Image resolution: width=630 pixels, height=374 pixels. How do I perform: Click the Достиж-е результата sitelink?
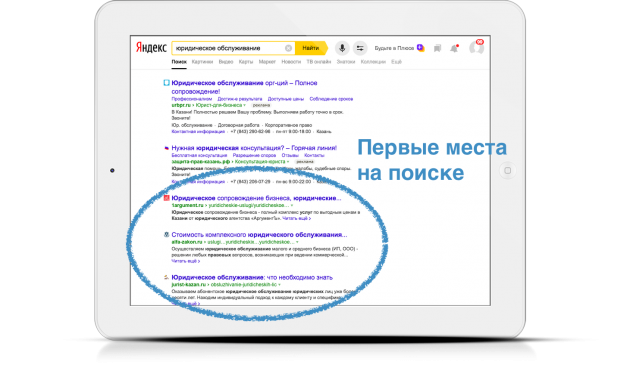point(240,99)
